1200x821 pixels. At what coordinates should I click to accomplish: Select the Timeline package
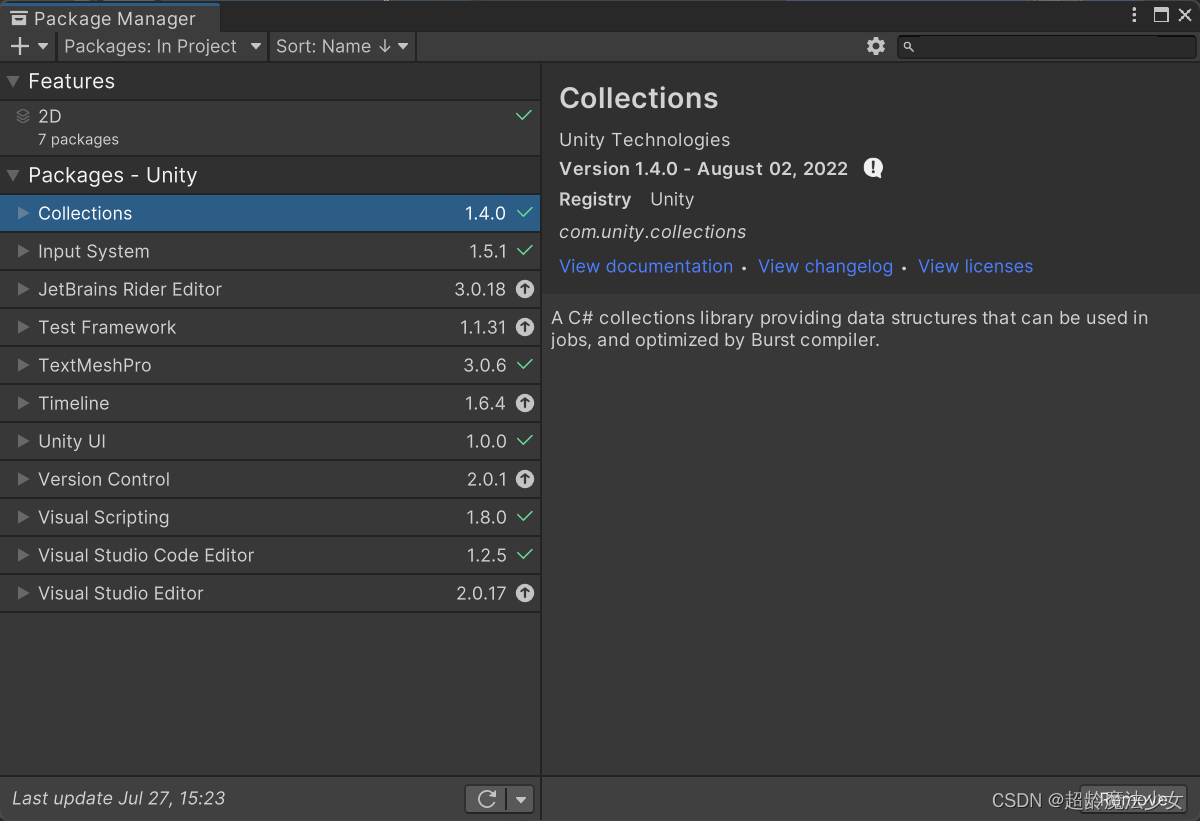point(270,403)
